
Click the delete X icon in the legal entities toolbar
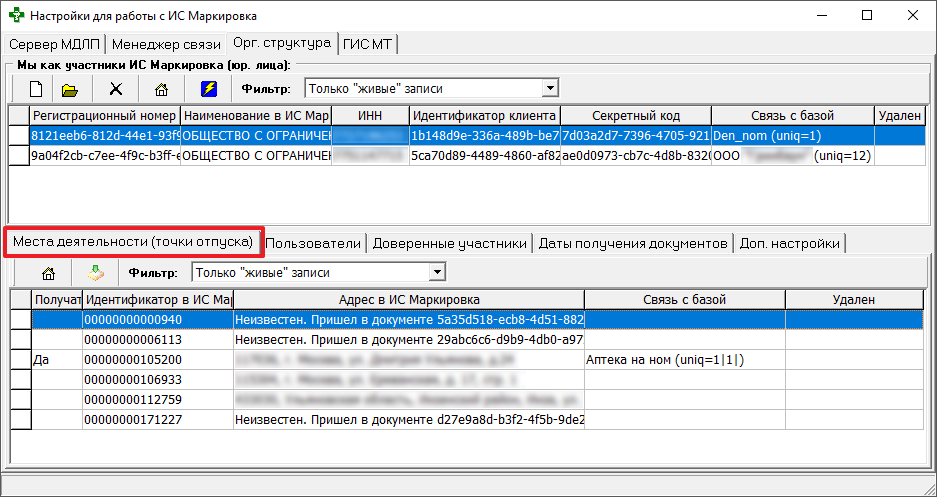pyautogui.click(x=115, y=89)
